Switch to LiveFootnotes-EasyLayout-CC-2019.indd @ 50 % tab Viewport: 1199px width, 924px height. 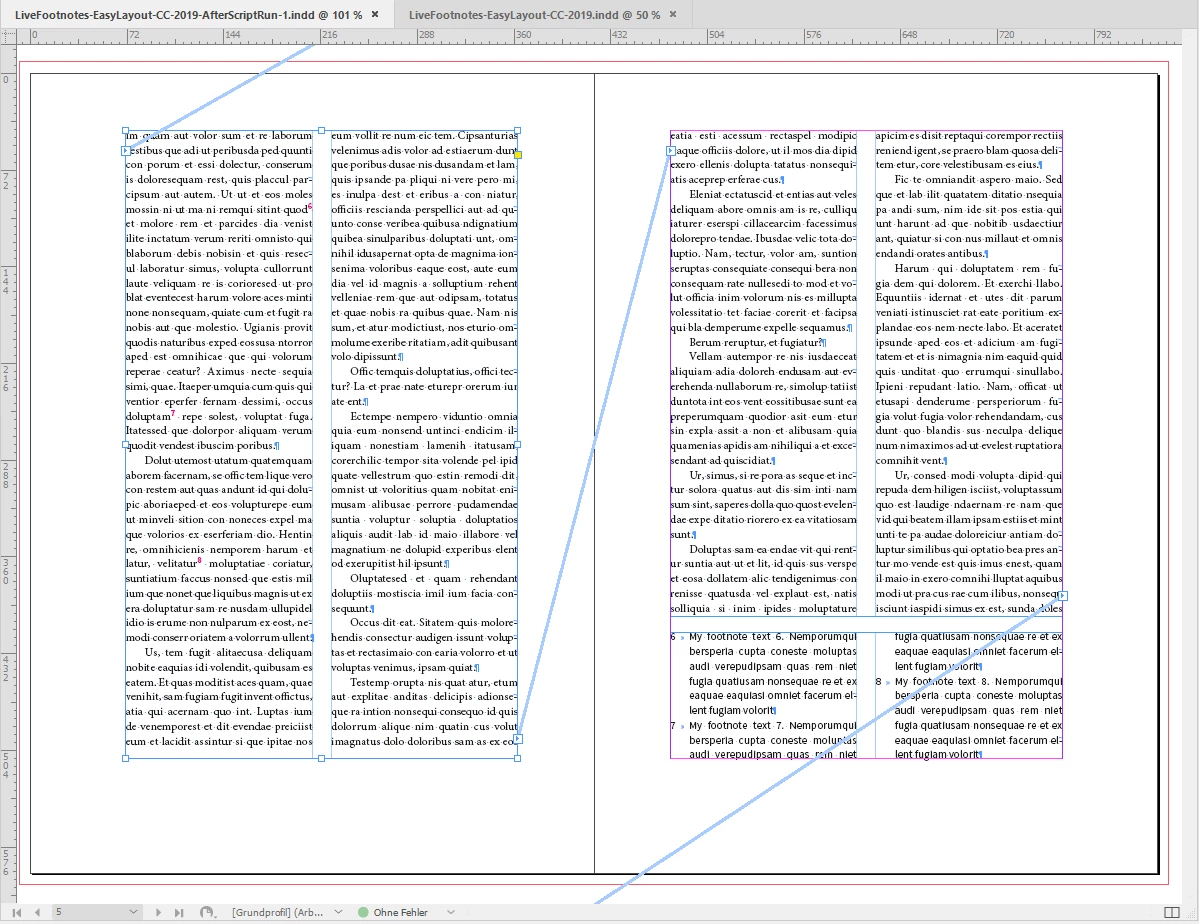(534, 15)
